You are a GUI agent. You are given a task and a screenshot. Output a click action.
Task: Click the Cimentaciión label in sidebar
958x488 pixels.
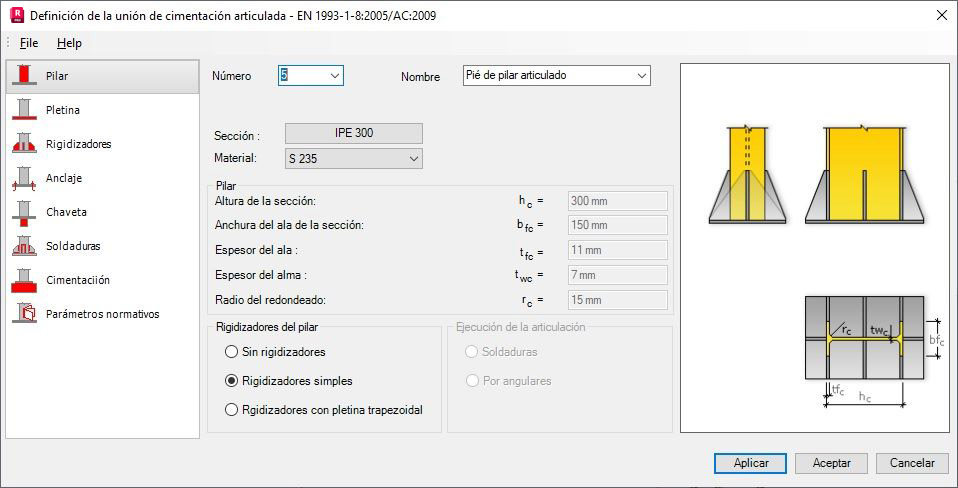click(x=78, y=280)
